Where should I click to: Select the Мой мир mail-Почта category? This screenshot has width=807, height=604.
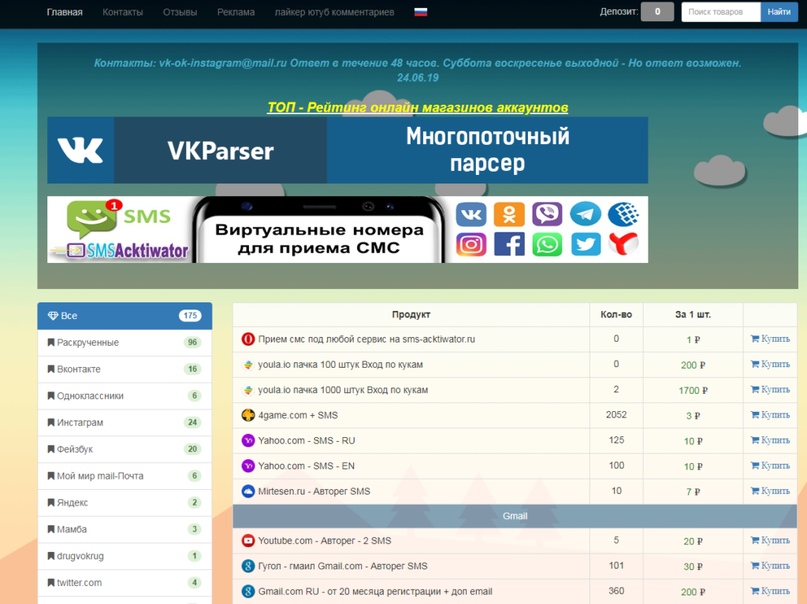click(x=125, y=476)
